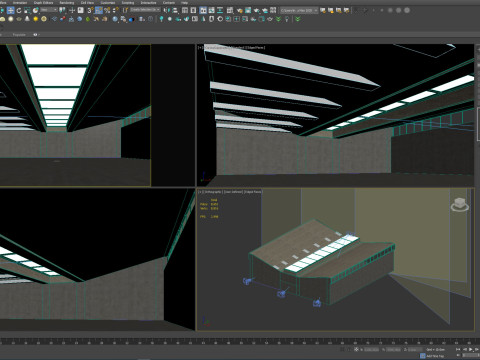Select the leftmost blue camera object in orthographic viewport
Image resolution: width=480 pixels, height=360 pixels.
247,281
